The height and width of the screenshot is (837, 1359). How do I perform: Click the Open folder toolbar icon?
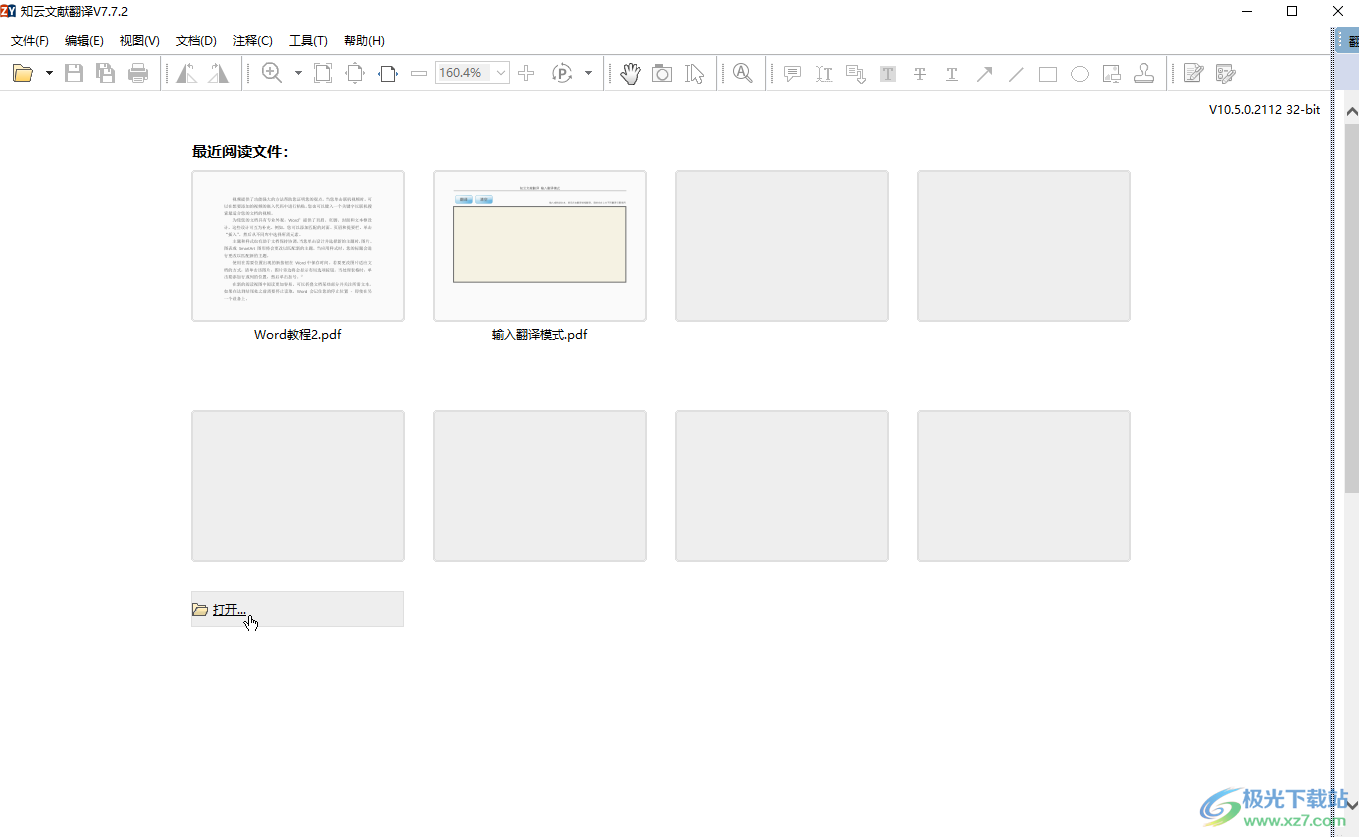tap(23, 73)
